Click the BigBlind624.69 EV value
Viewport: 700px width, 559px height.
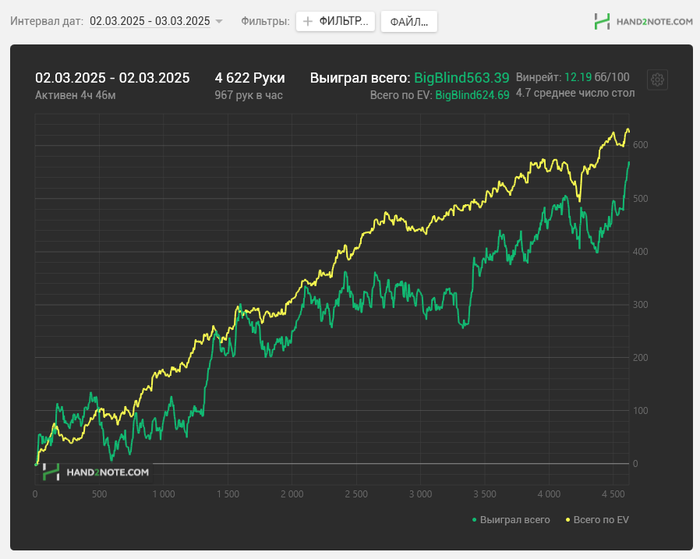tap(472, 95)
